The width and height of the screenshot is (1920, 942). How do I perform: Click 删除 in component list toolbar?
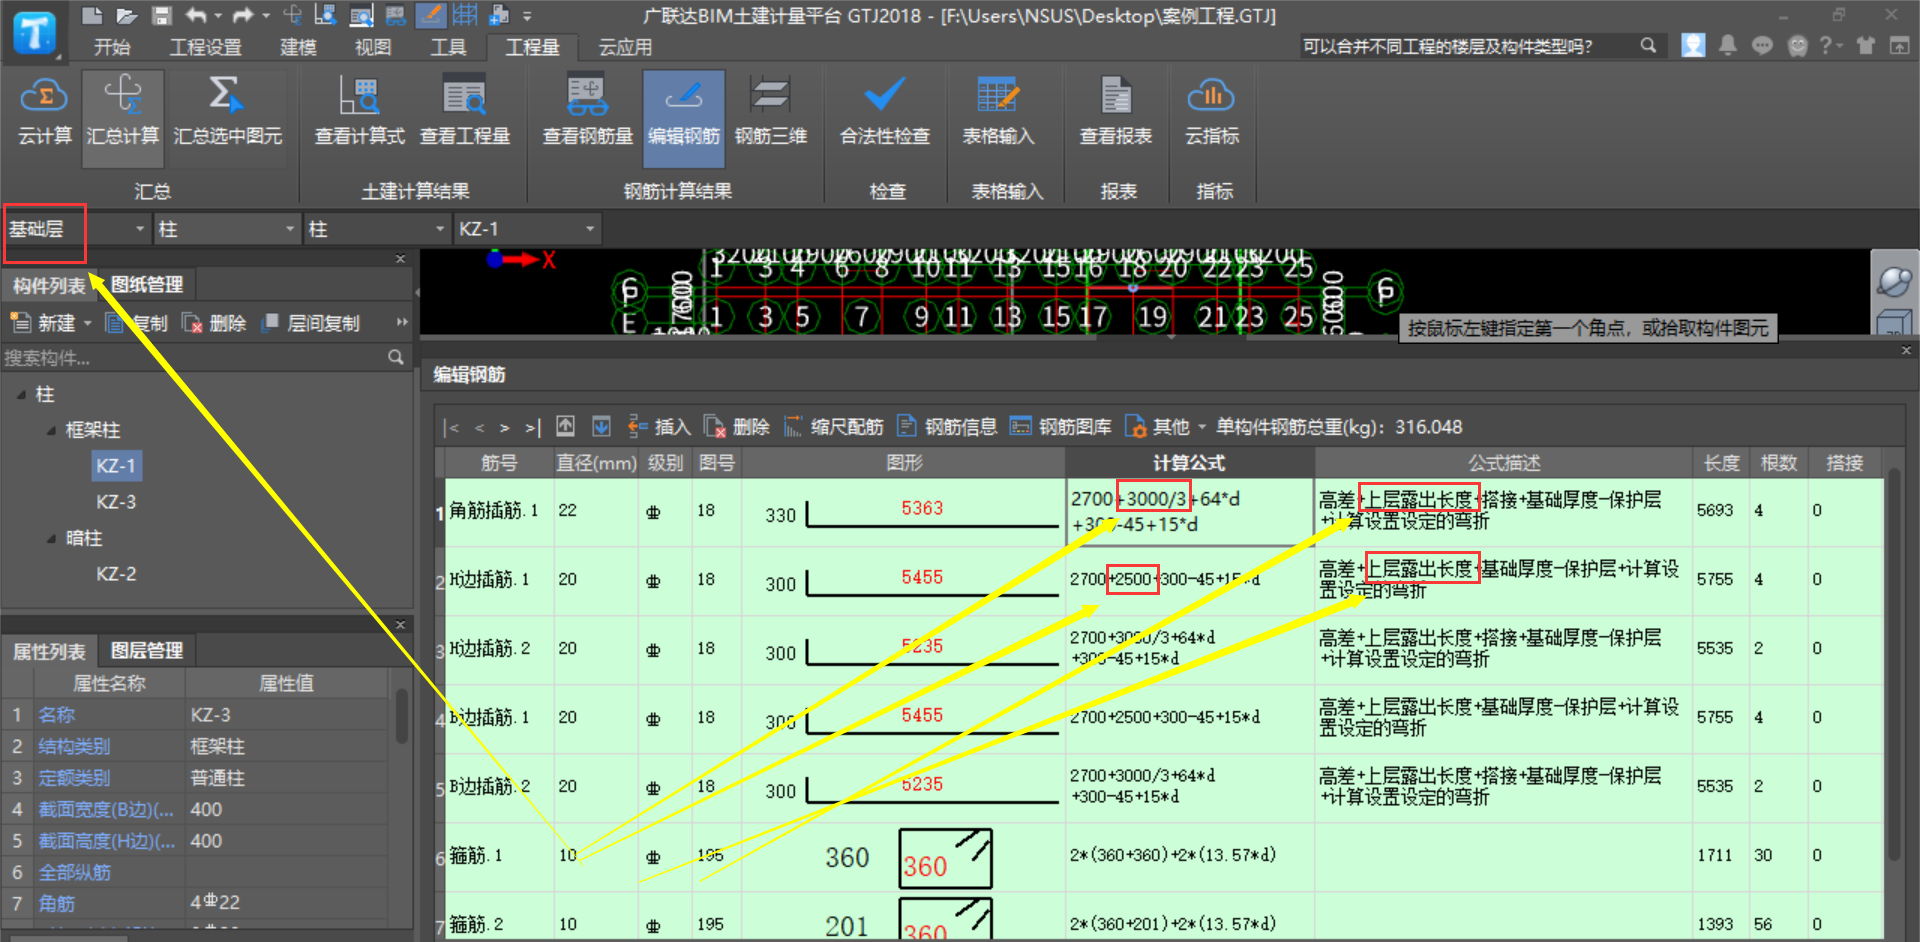point(215,323)
